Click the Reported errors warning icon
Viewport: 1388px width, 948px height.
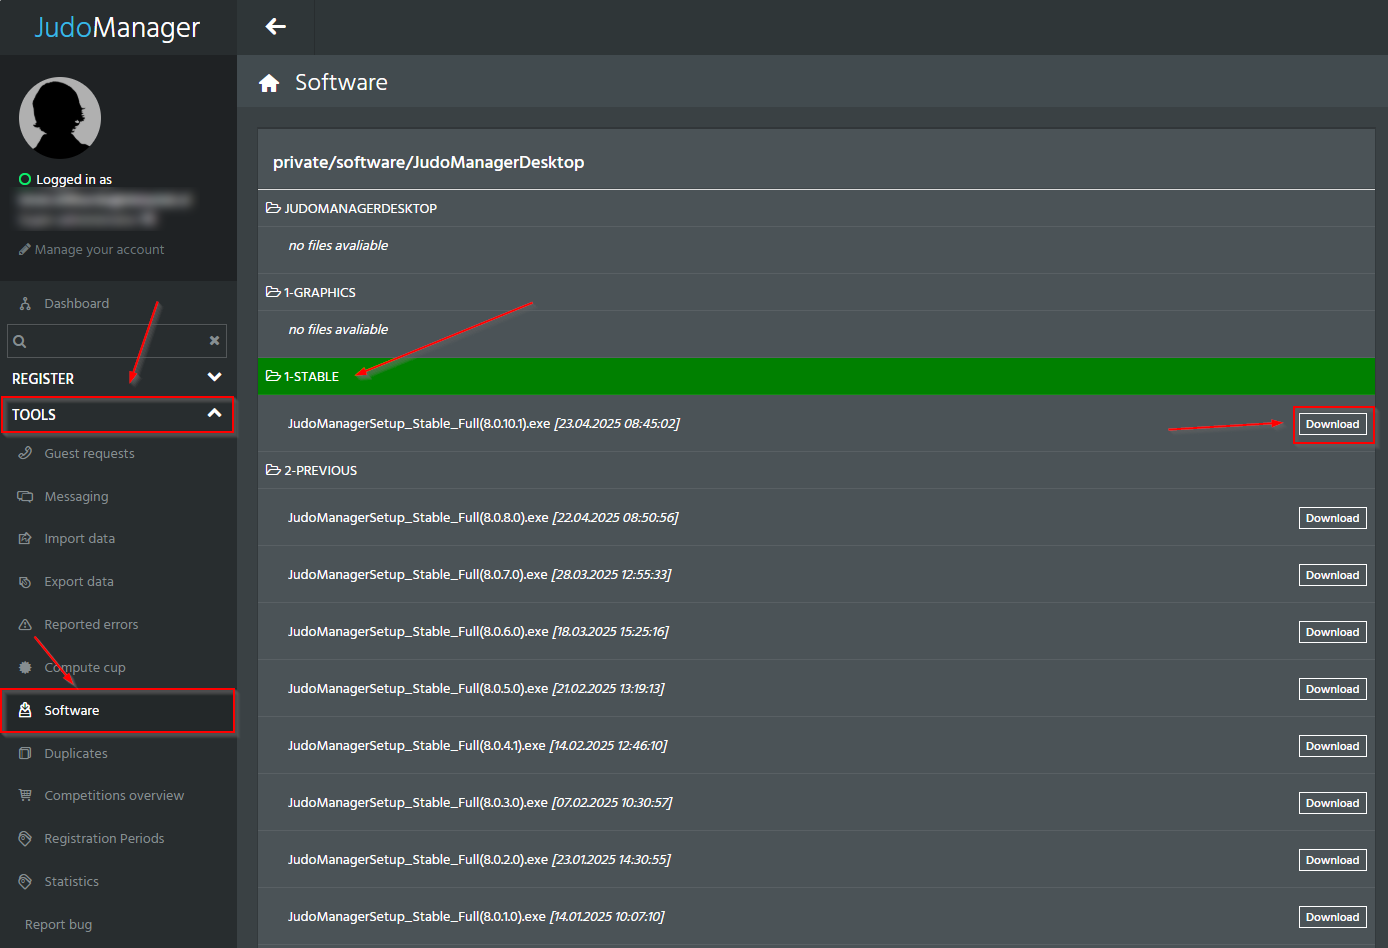click(25, 624)
